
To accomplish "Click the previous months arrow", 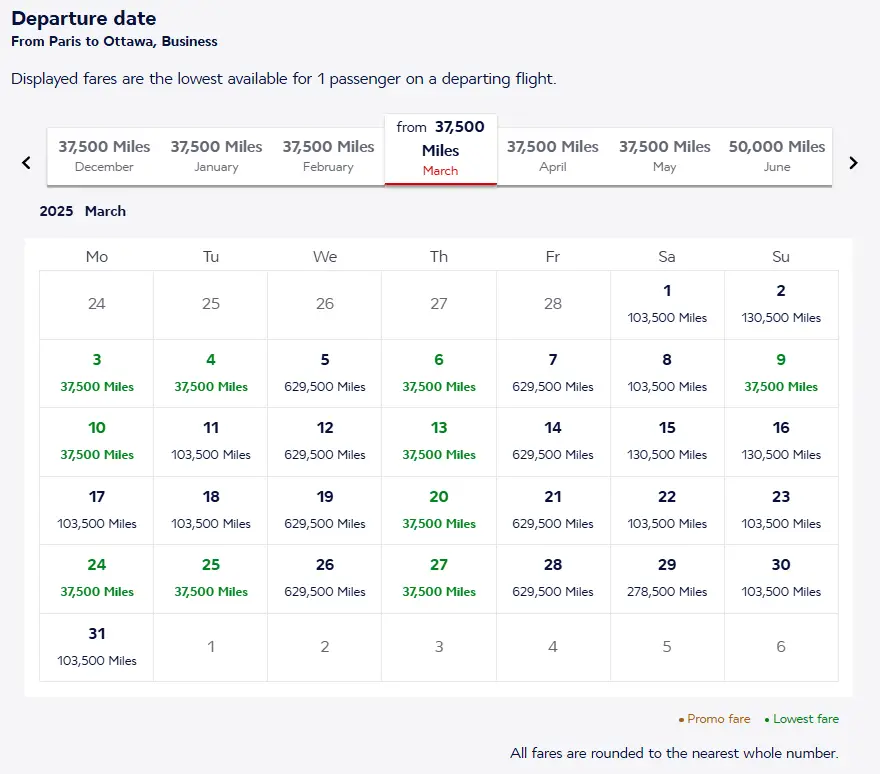I will (x=27, y=163).
